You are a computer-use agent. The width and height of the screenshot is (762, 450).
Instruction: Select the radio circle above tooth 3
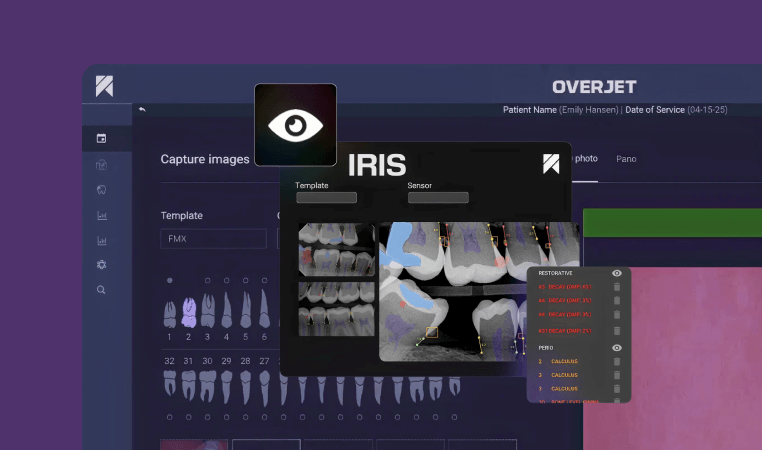click(x=208, y=280)
